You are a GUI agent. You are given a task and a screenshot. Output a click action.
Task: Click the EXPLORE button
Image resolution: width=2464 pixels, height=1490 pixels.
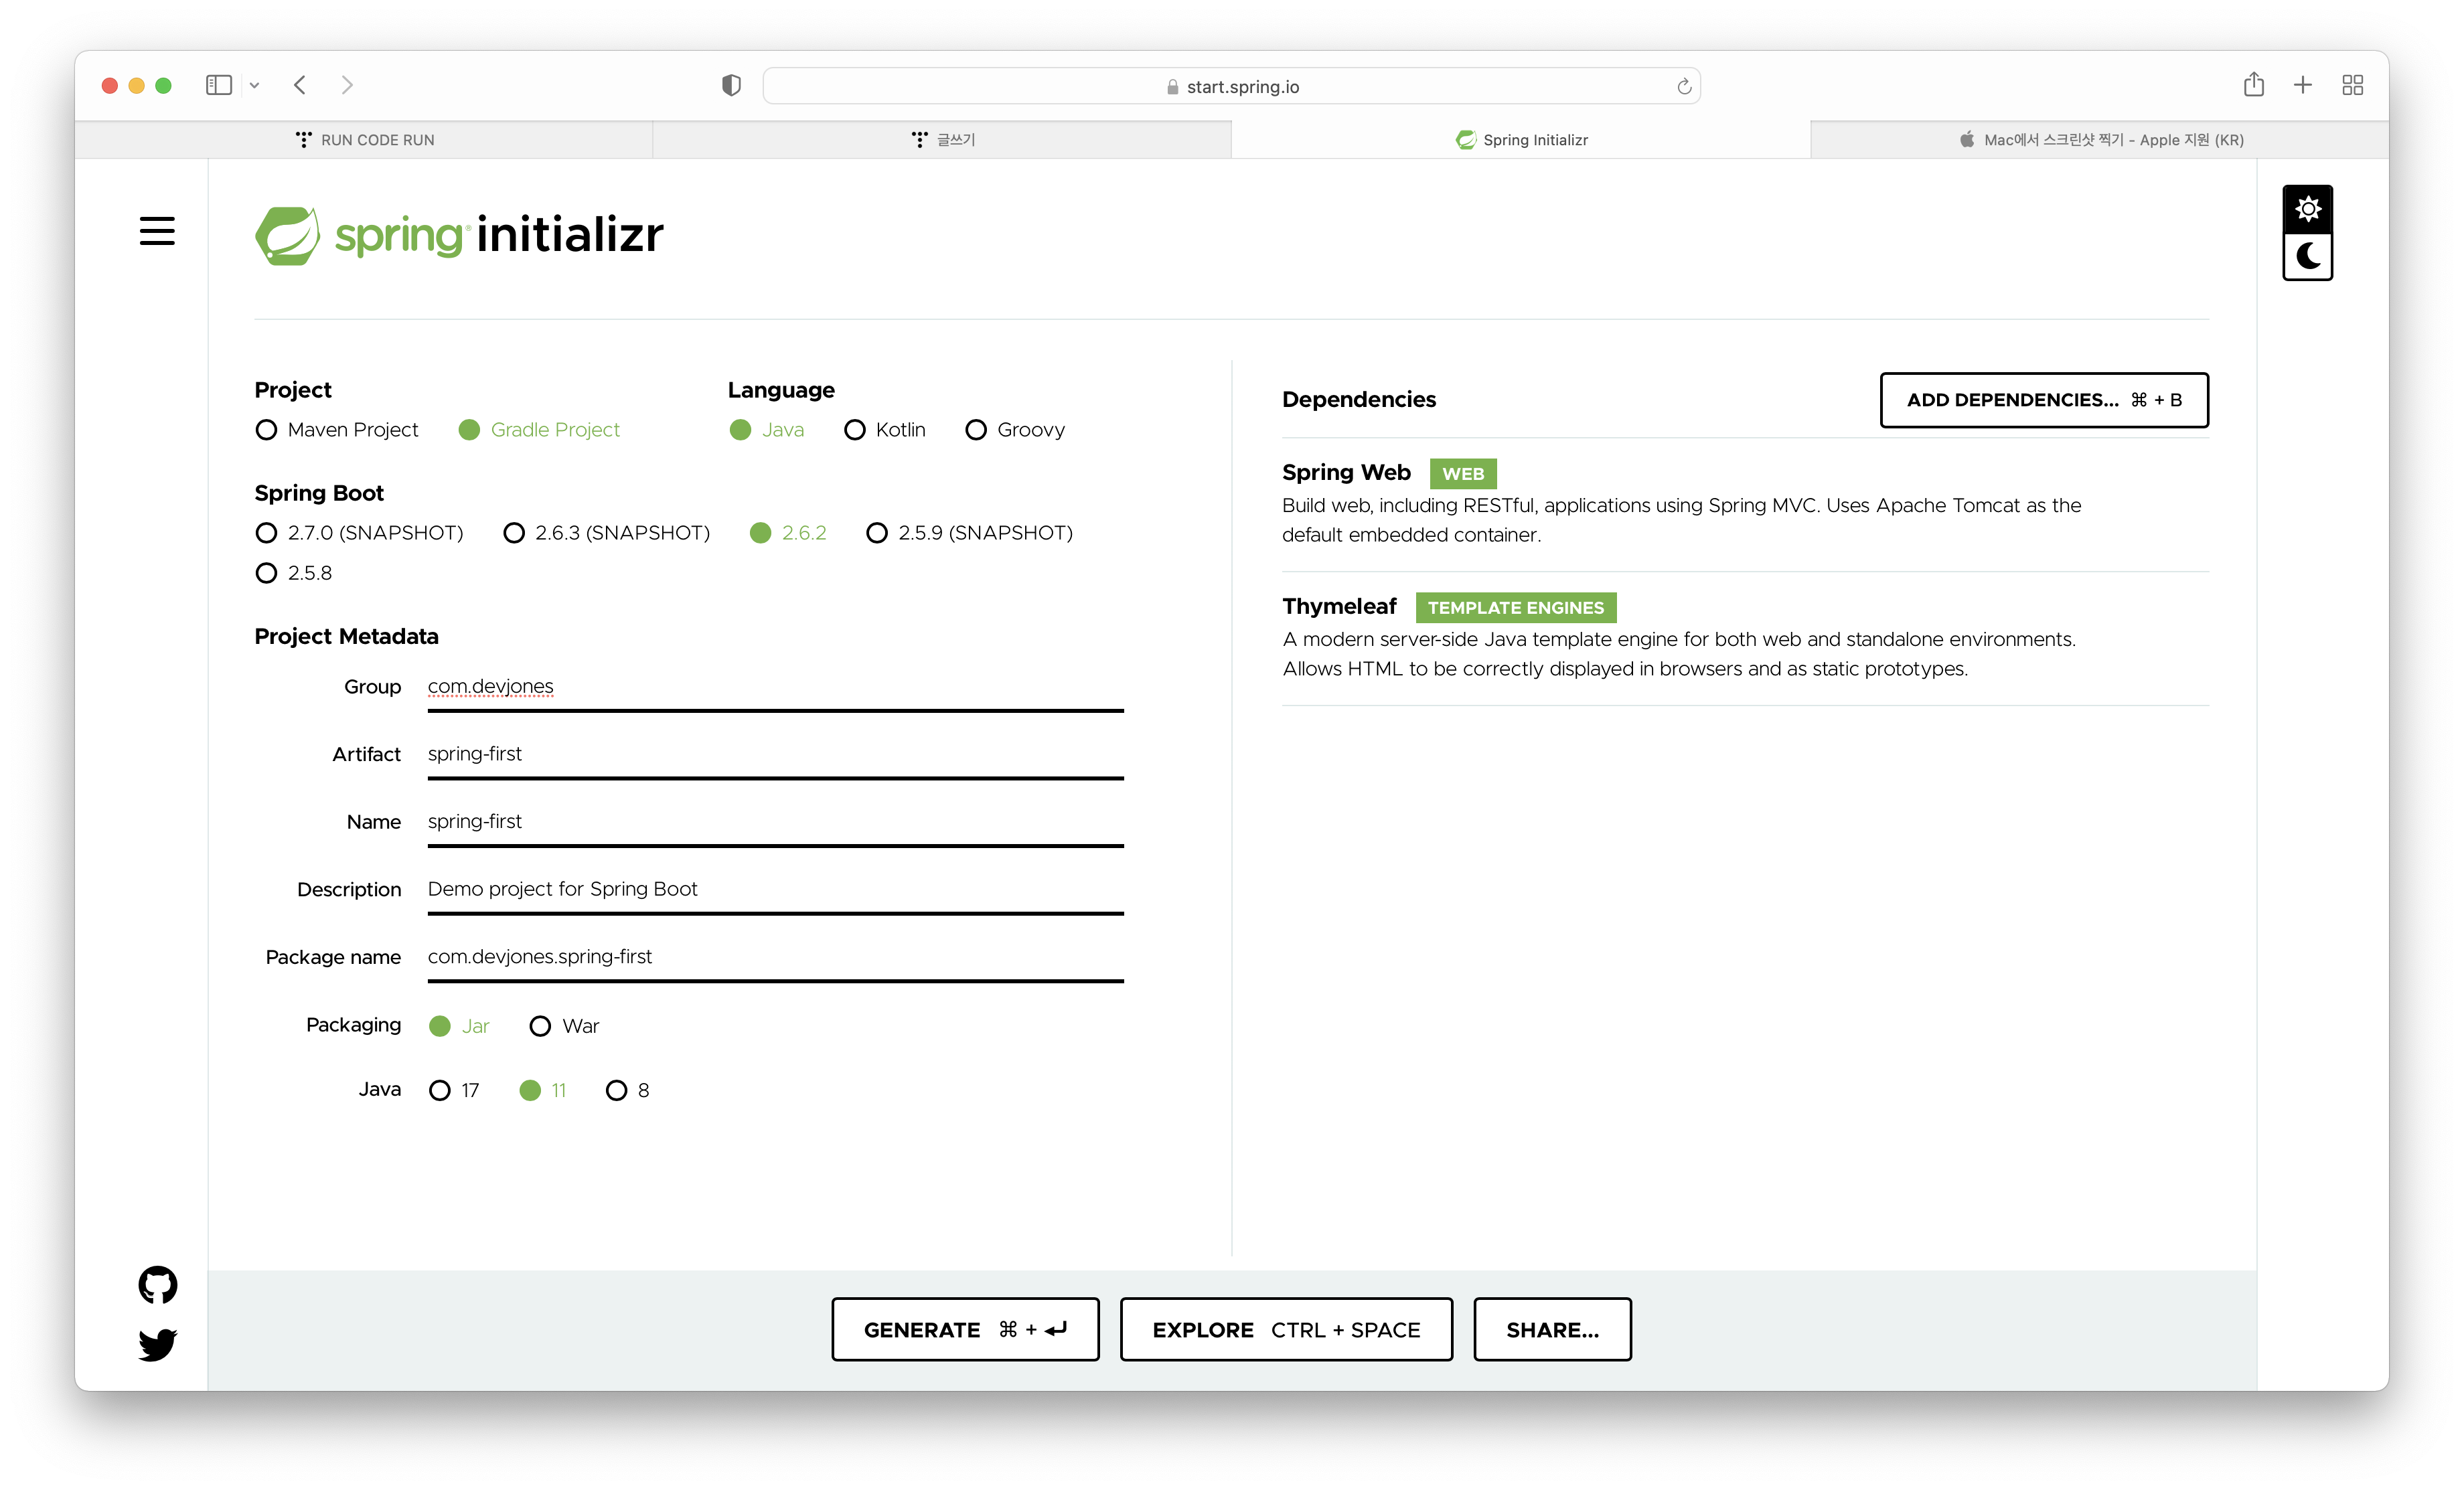(x=1285, y=1329)
